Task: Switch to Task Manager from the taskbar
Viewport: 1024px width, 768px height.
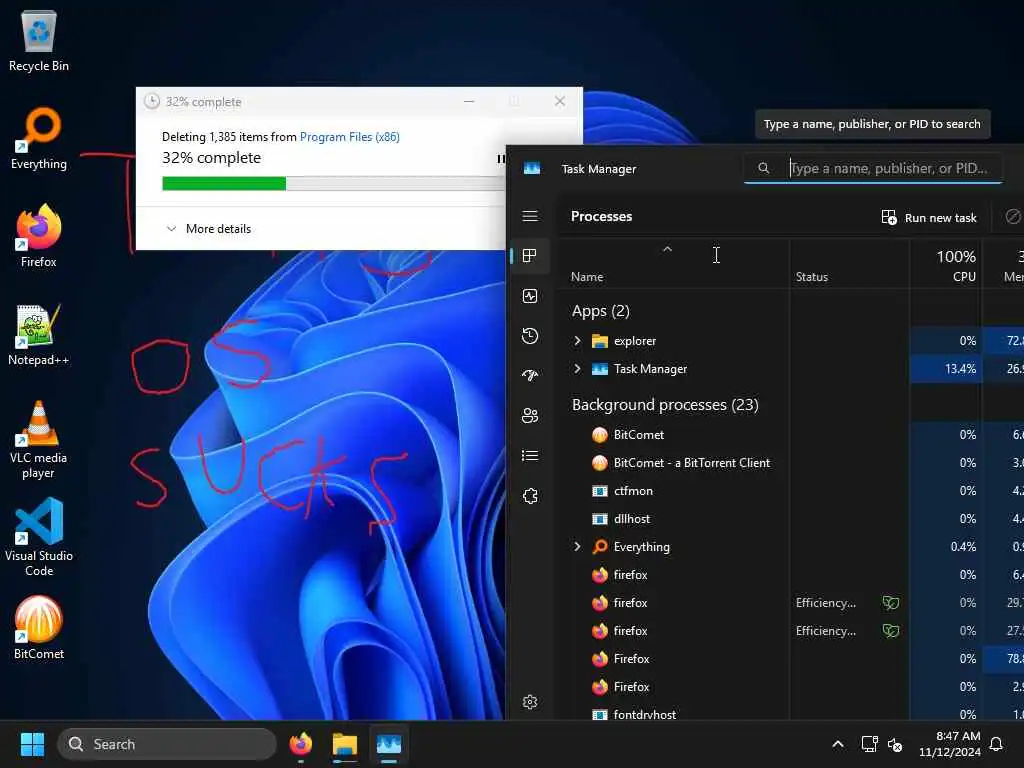Action: point(389,744)
